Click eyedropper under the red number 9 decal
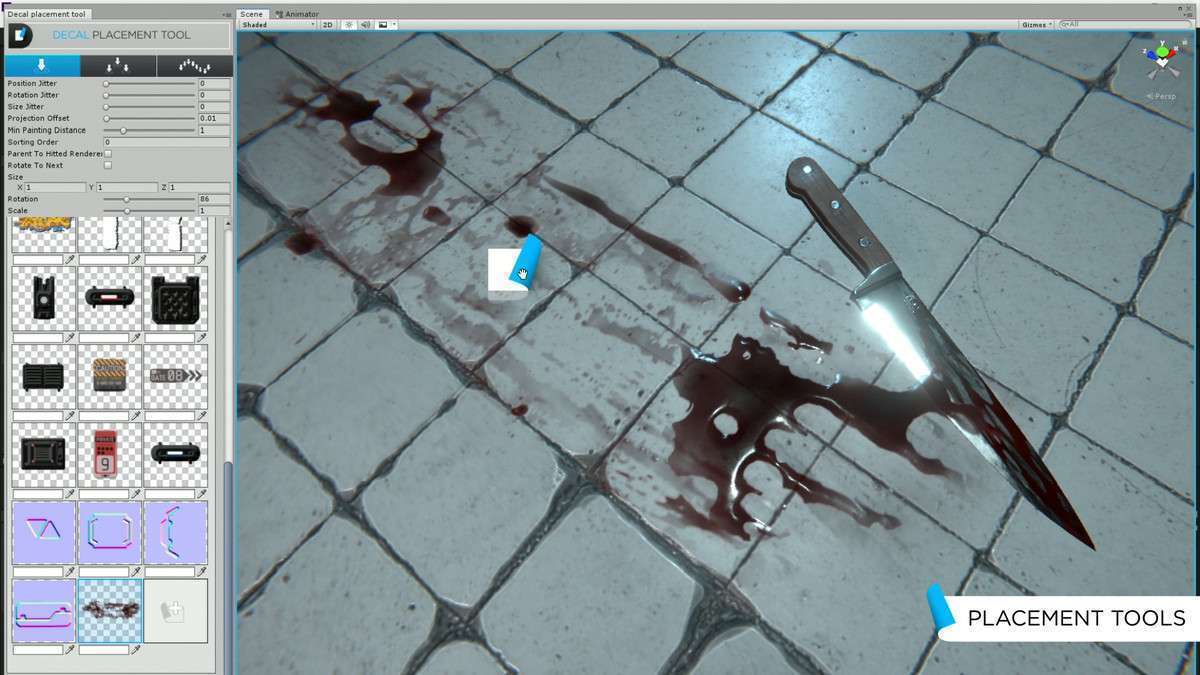This screenshot has width=1200, height=675. pos(136,494)
